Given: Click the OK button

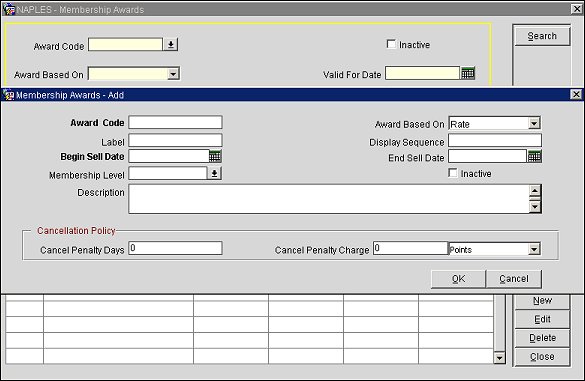Looking at the screenshot, I should [458, 279].
